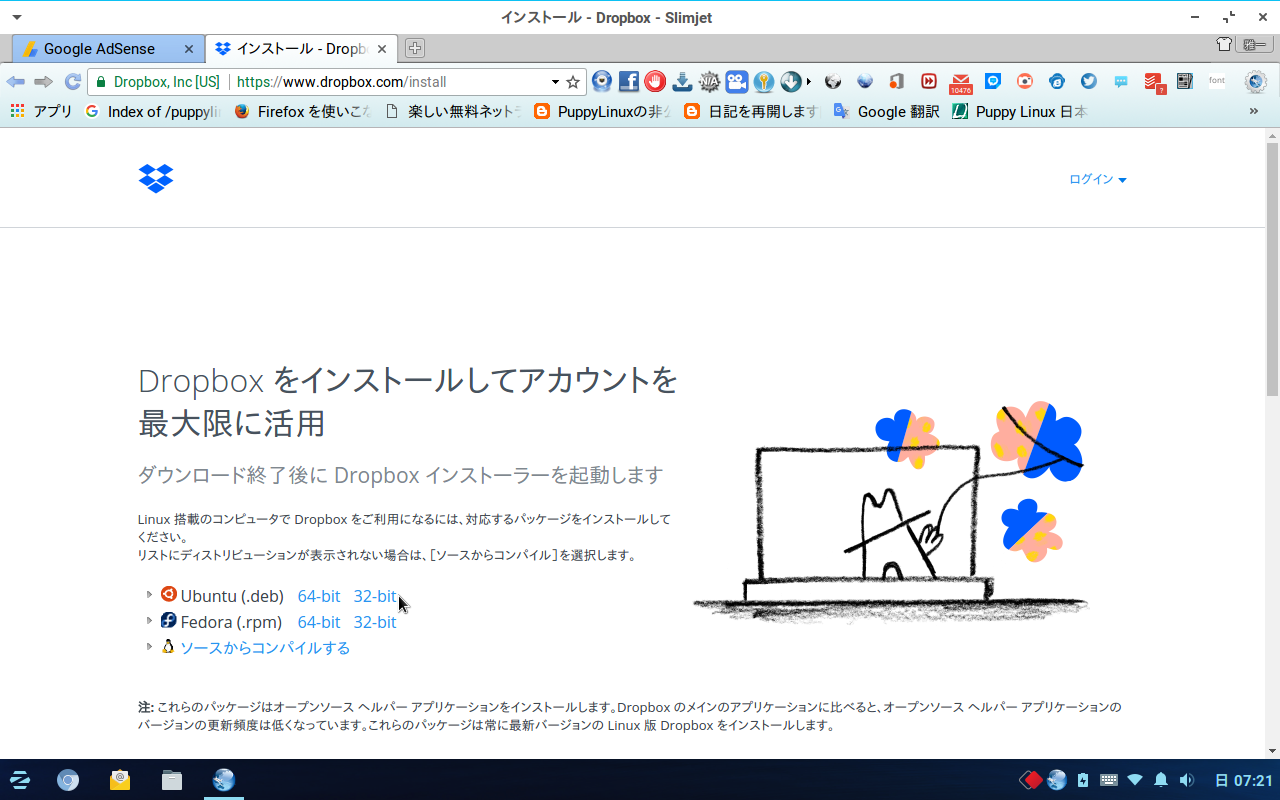This screenshot has height=800, width=1280.
Task: Click the volume speaker tray icon
Action: coord(1187,780)
